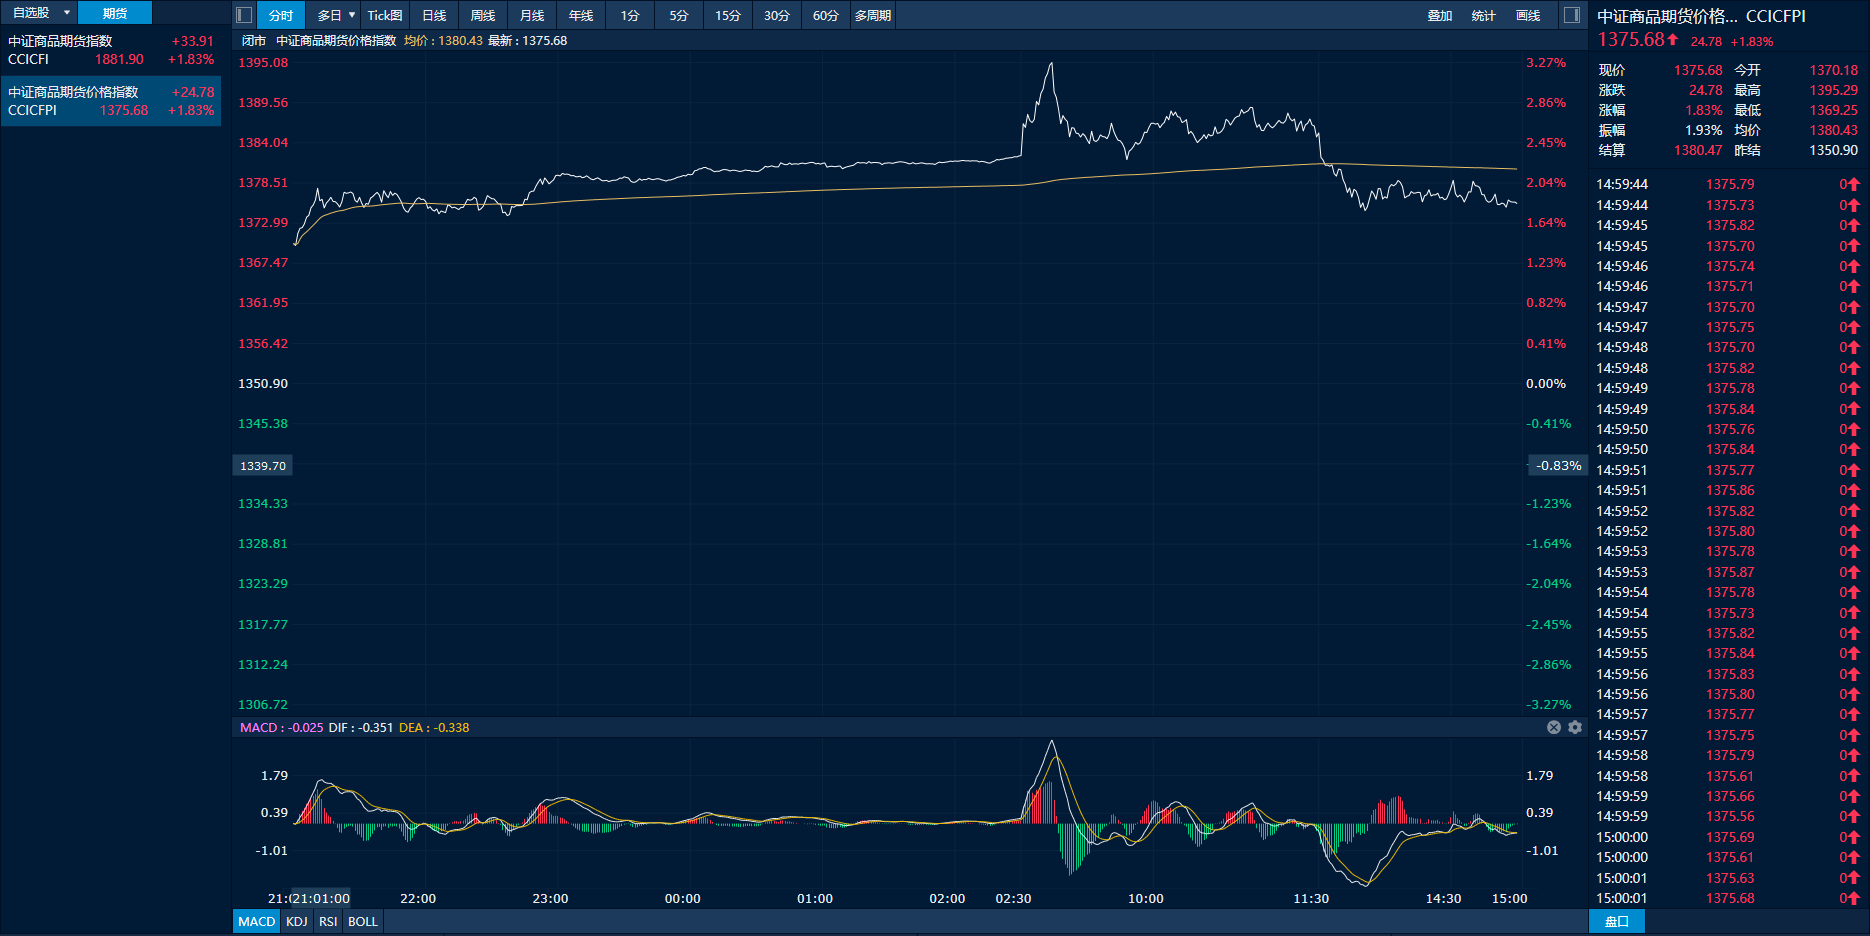Open the 自选股 dropdown arrow

click(67, 13)
